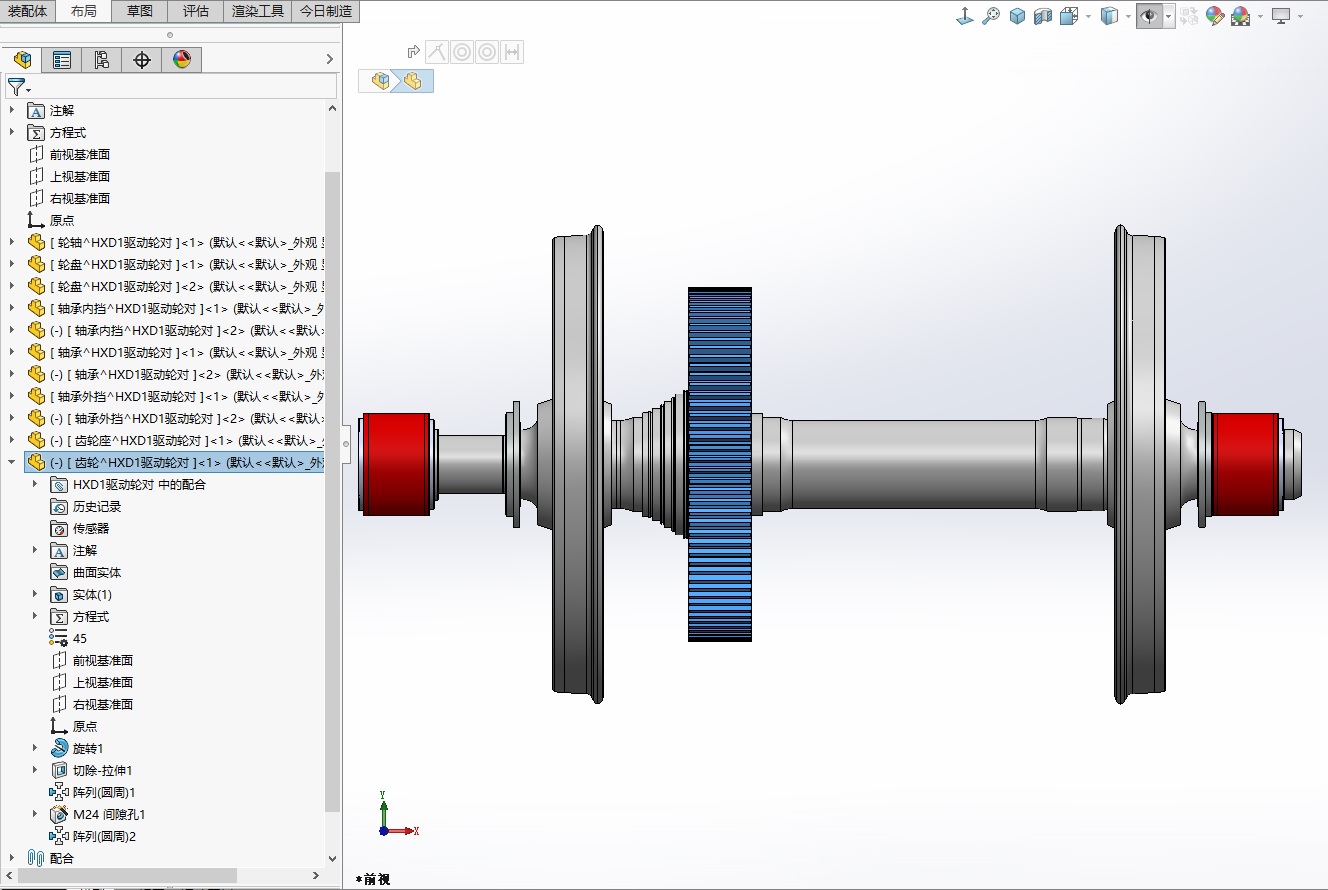
Task: Click the confirmation corner arrow icon
Action: click(x=413, y=52)
